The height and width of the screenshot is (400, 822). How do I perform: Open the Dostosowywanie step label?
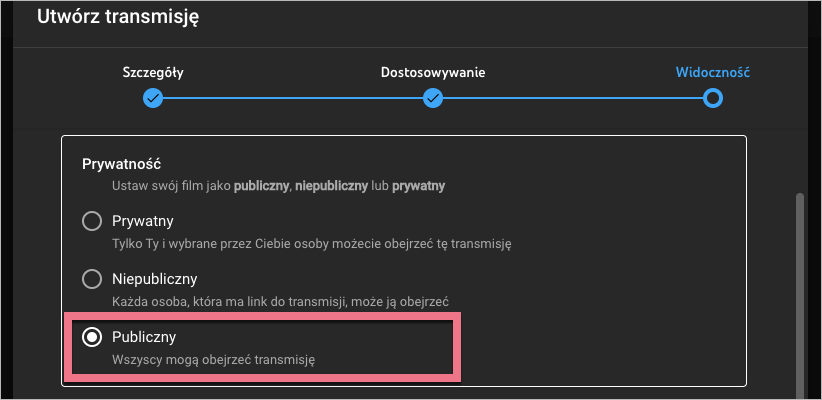[433, 73]
